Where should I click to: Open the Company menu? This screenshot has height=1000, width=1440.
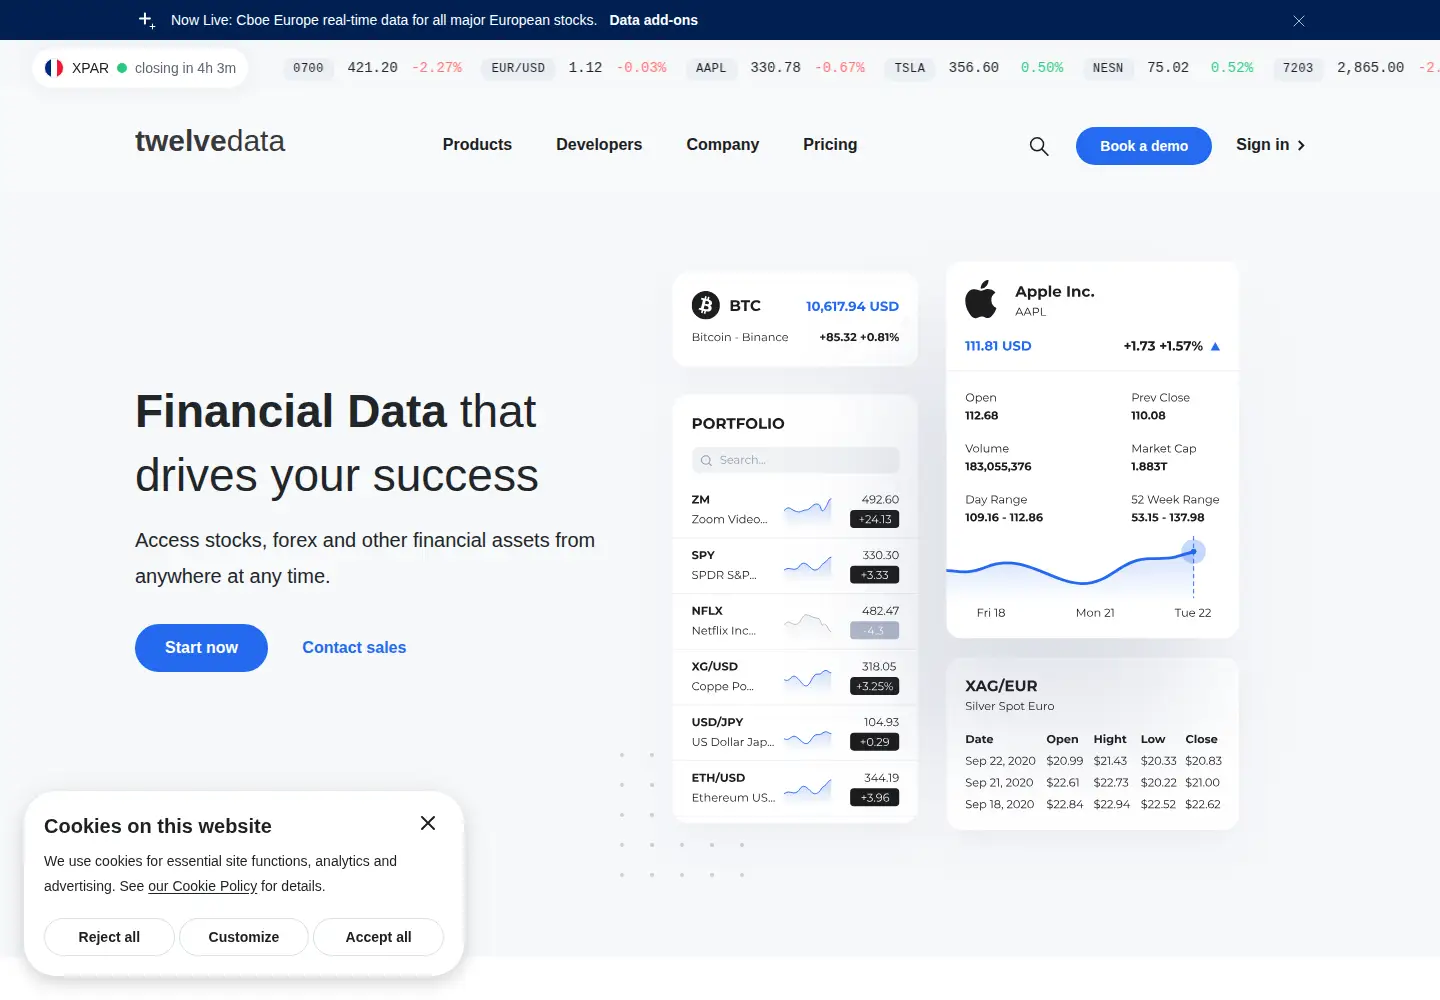723,145
